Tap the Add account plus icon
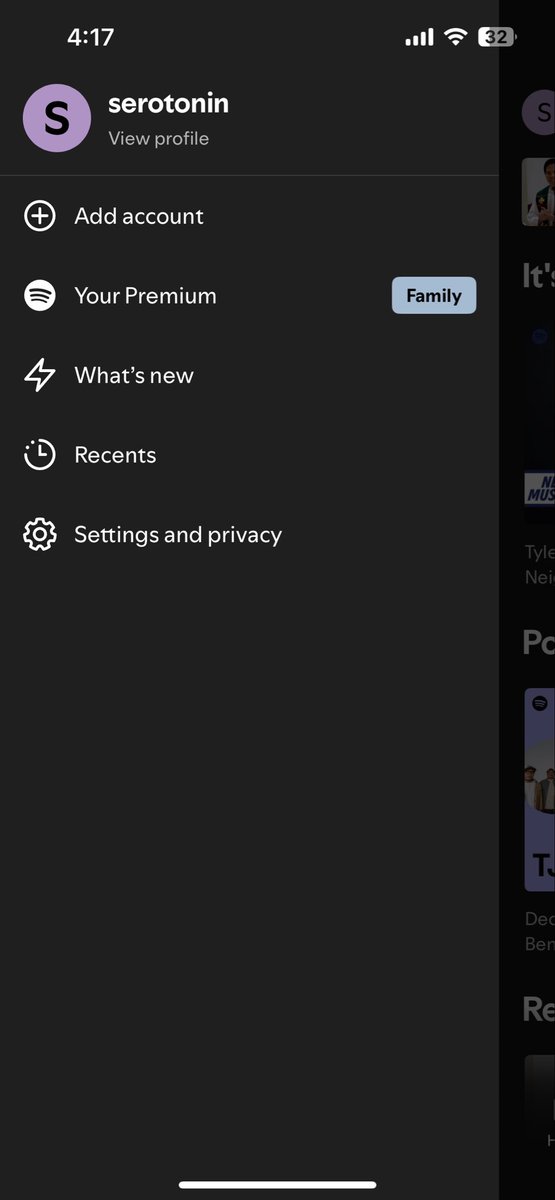555x1200 pixels. (x=40, y=216)
